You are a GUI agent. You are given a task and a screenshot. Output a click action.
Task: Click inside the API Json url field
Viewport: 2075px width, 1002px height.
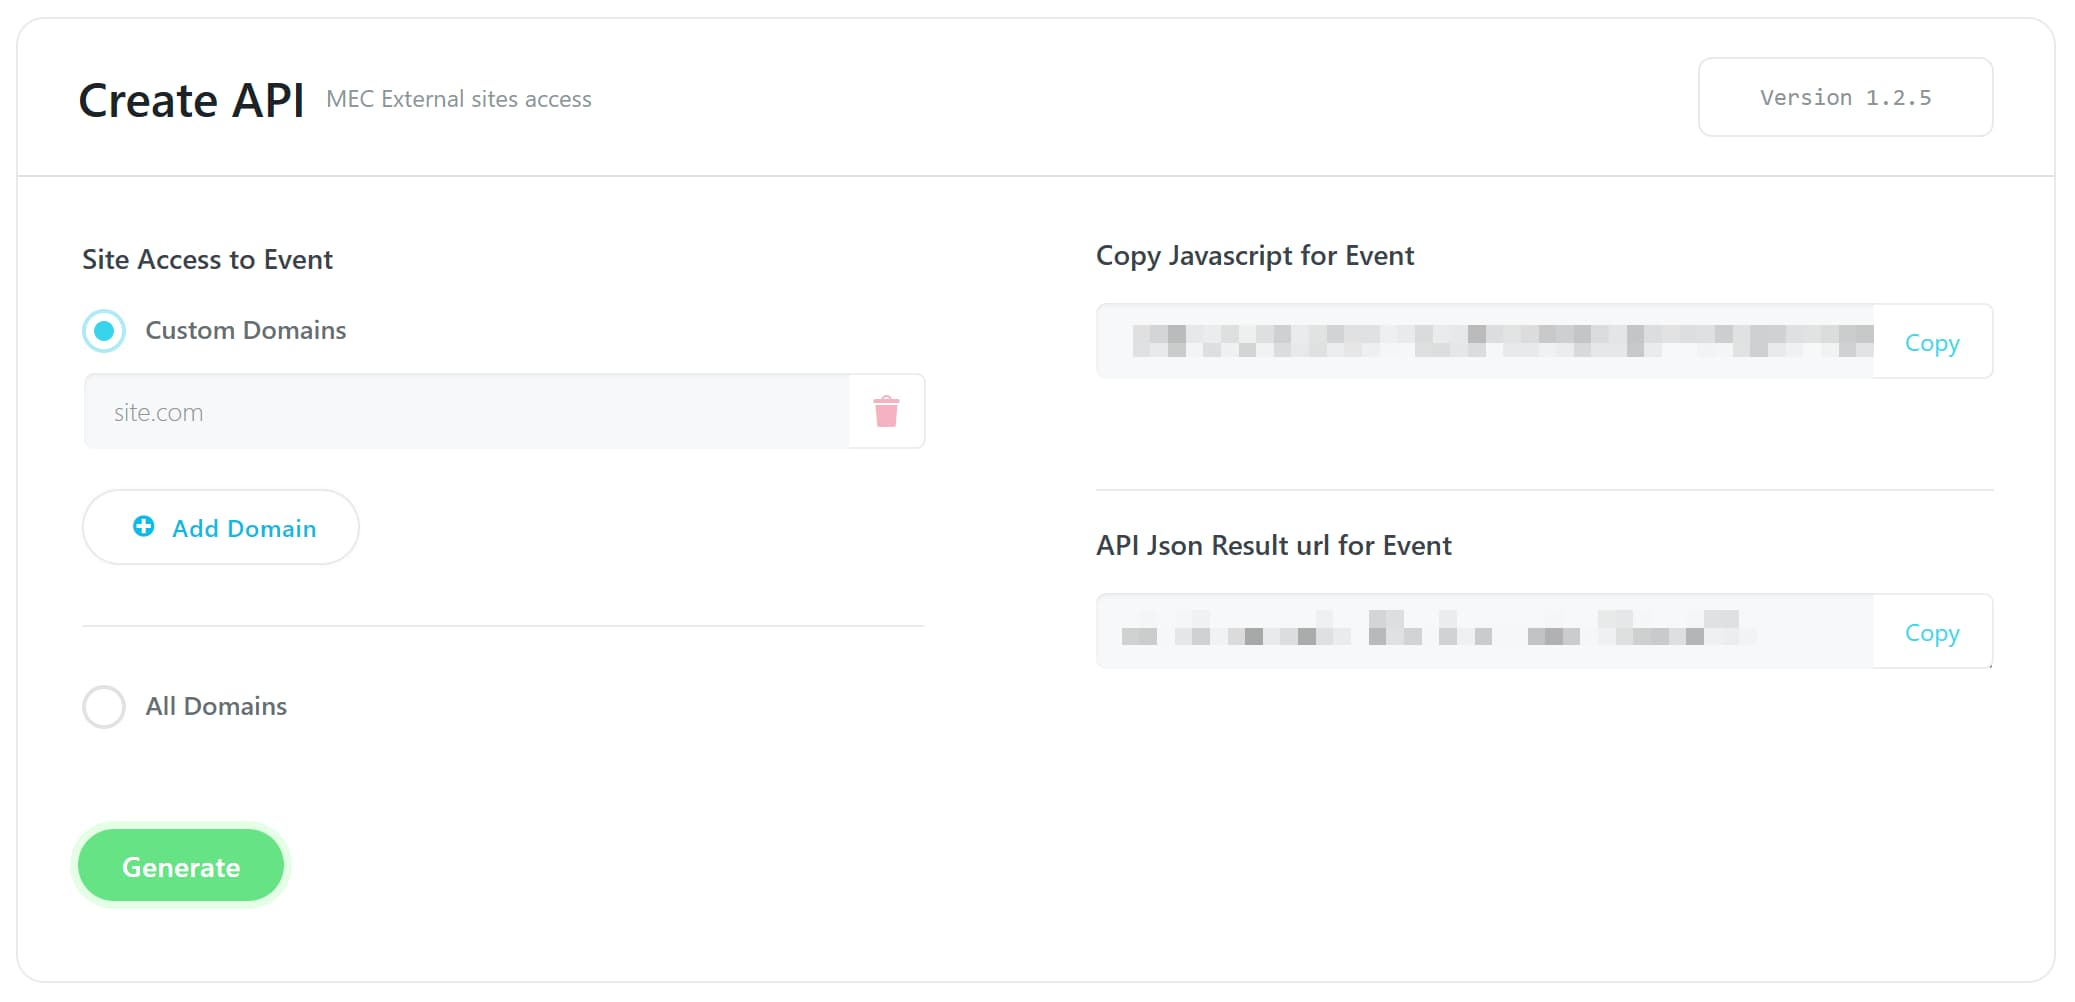(x=1485, y=632)
